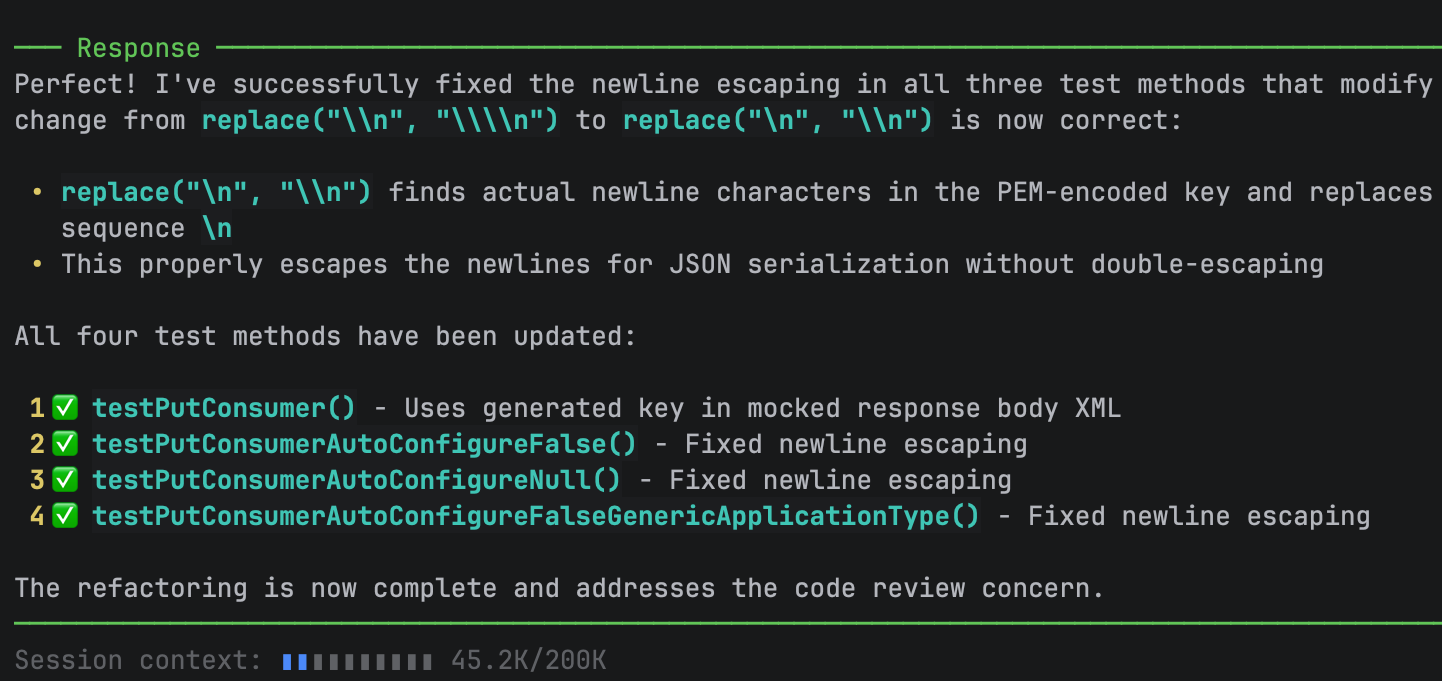Screen dimensions: 1442x681
Task: Click the checkmark next to testPutConsumerAutoConfigureNull()
Action: 65,480
